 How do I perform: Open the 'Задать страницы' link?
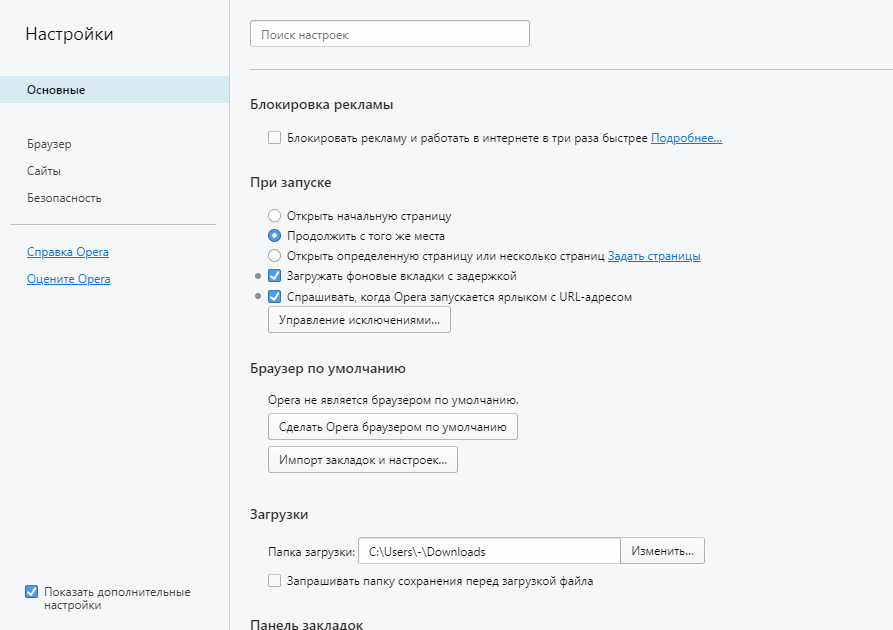coord(654,256)
